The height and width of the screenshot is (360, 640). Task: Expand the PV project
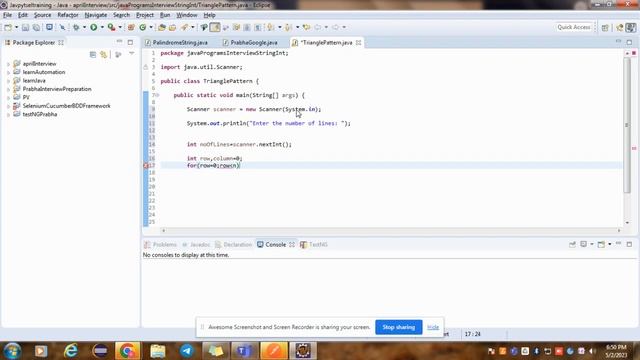tap(8, 98)
